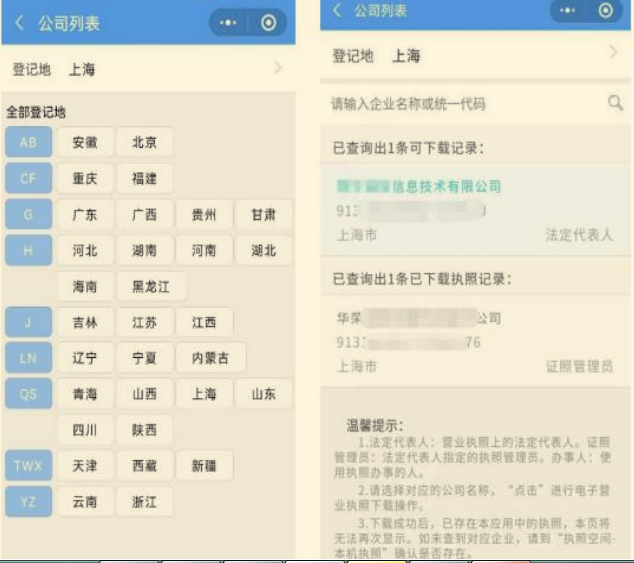The width and height of the screenshot is (634, 563).
Task: Jump to TWX letter index
Action: pos(28,466)
